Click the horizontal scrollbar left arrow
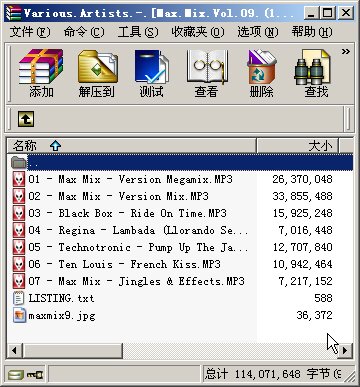 15,351
